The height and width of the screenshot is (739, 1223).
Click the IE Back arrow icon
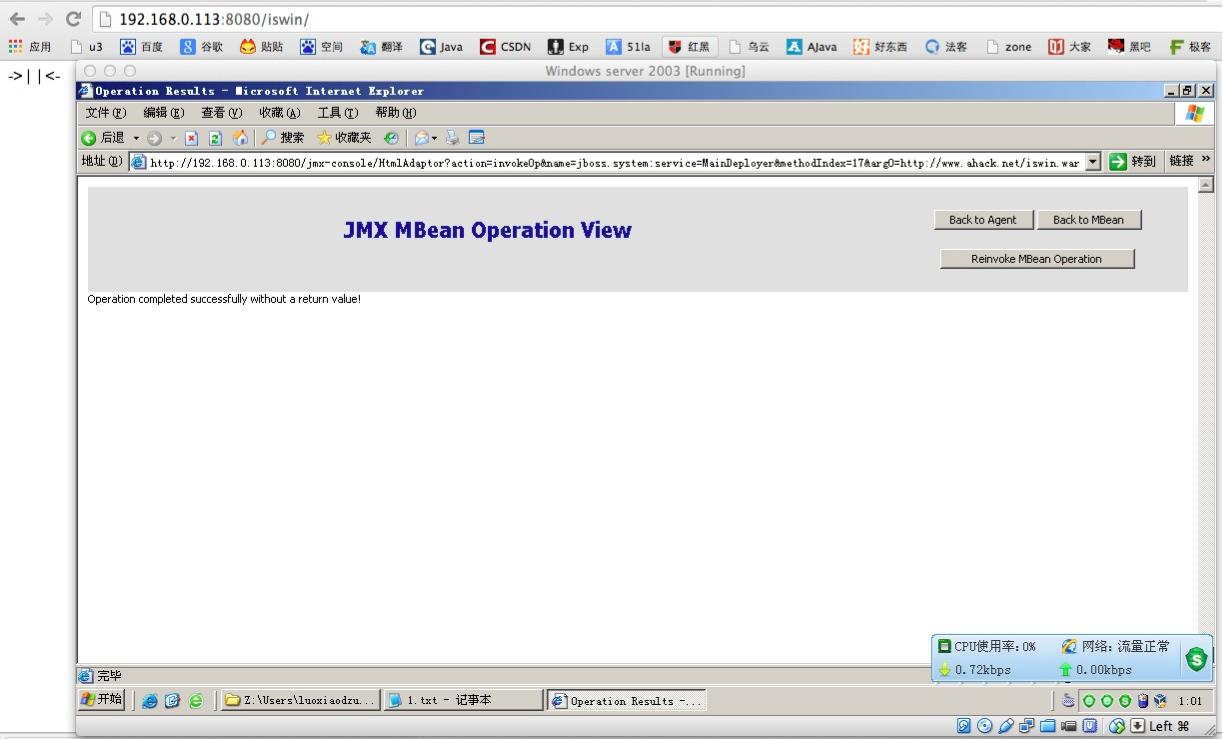coord(89,138)
